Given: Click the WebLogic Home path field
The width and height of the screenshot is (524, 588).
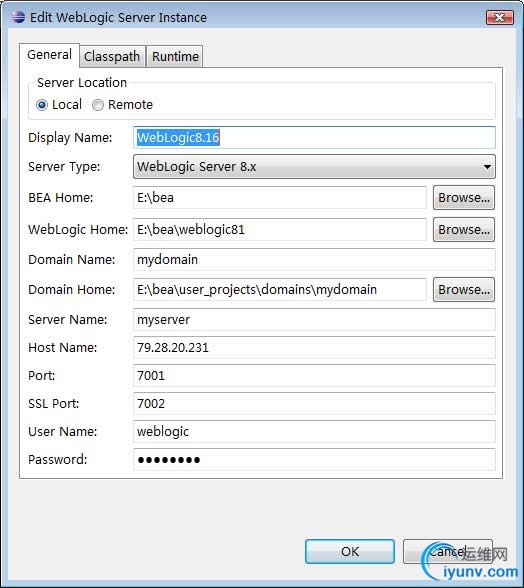Looking at the screenshot, I should tap(279, 230).
